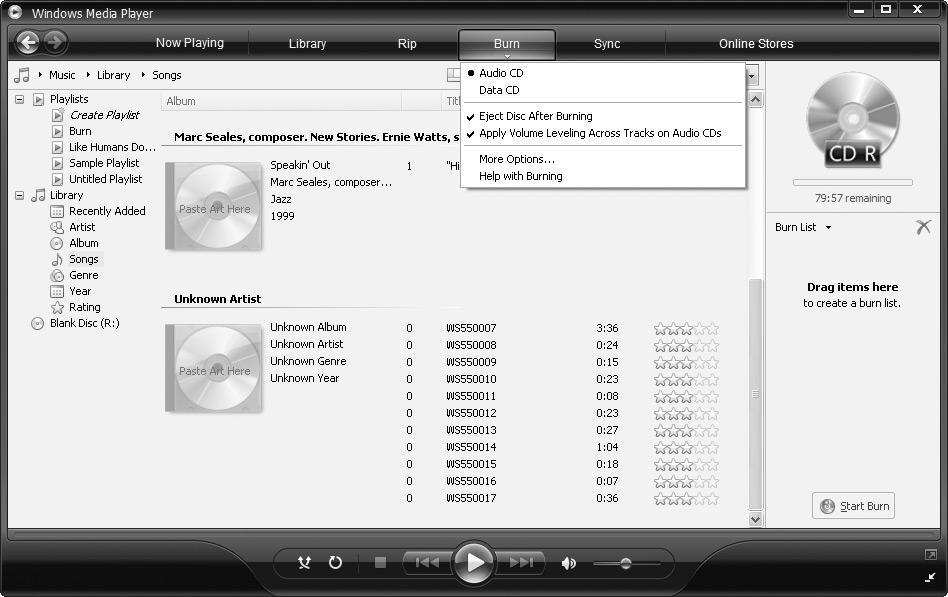The height and width of the screenshot is (597, 948).
Task: Click the Rating star icon
Action: tap(57, 307)
